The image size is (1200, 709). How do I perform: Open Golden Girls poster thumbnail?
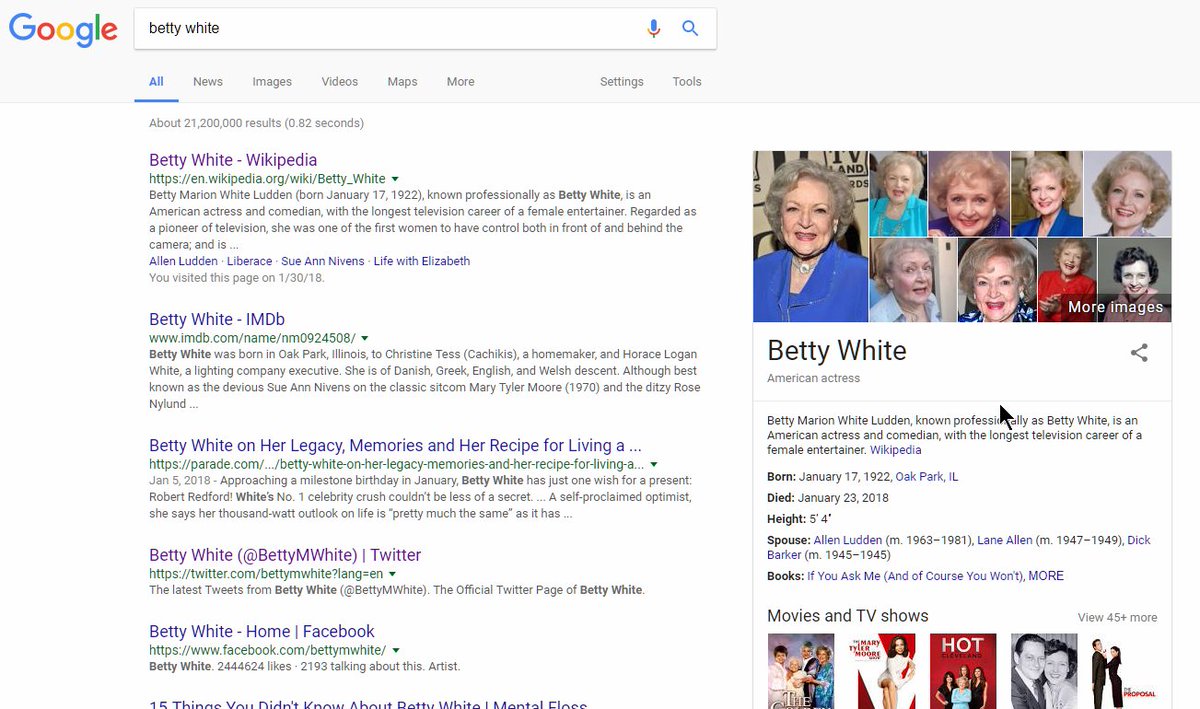click(x=801, y=671)
